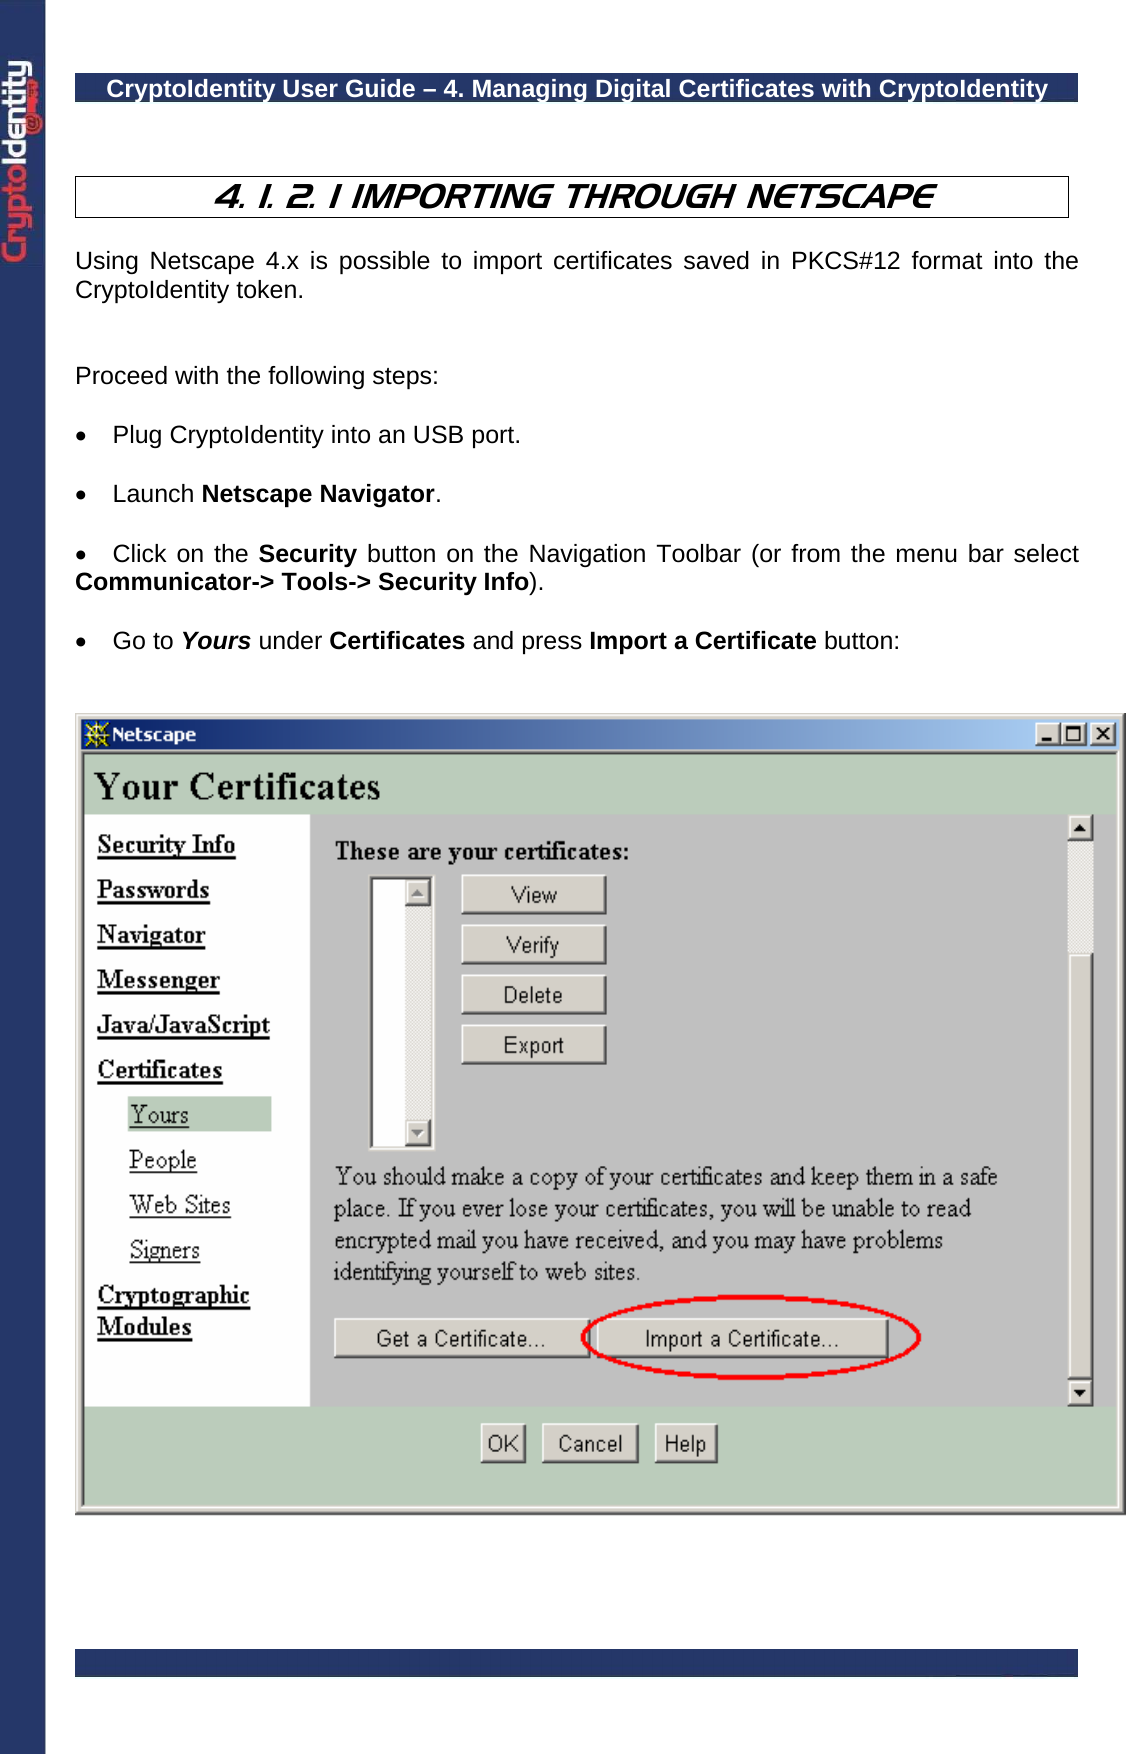Click Import a Certificate button
The height and width of the screenshot is (1754, 1126).
(742, 1339)
